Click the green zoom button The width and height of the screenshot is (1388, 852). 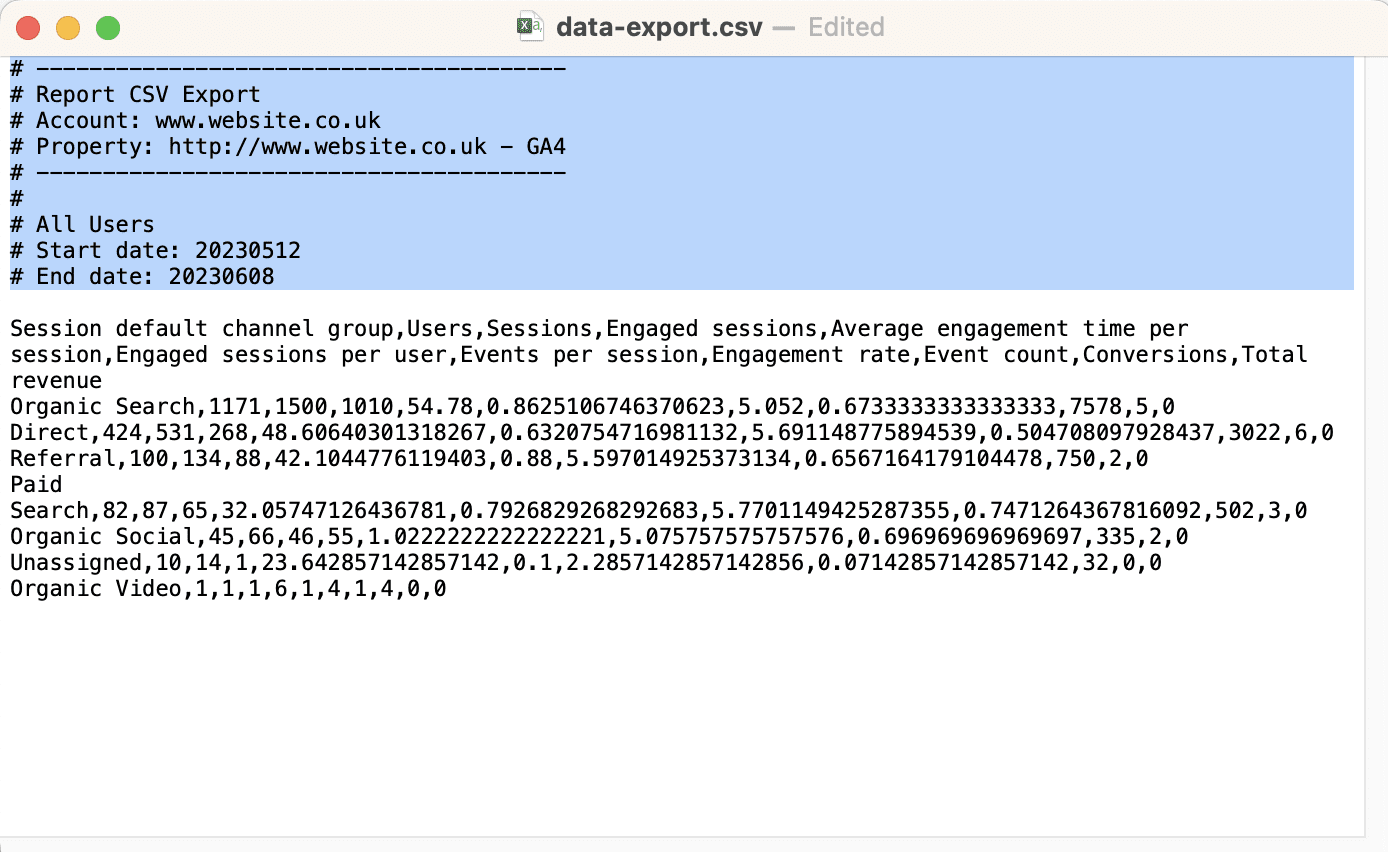pos(107,28)
